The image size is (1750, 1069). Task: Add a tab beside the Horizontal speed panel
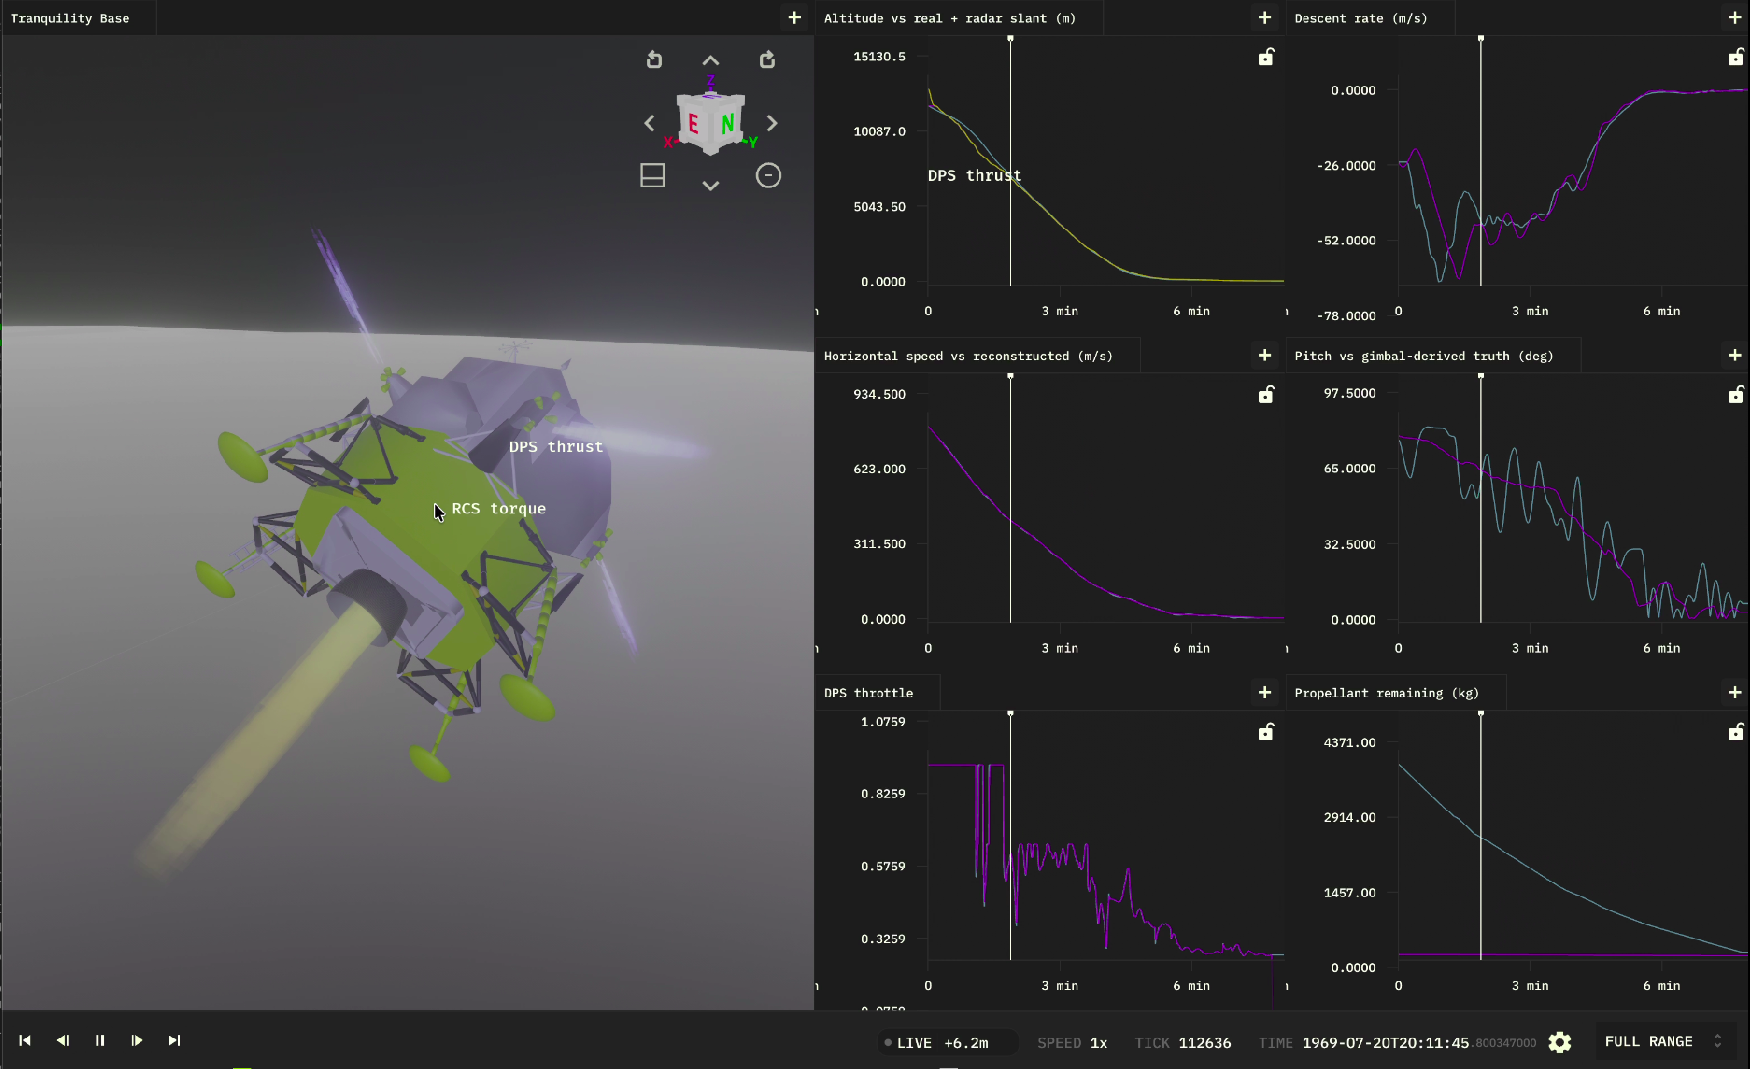point(1265,356)
